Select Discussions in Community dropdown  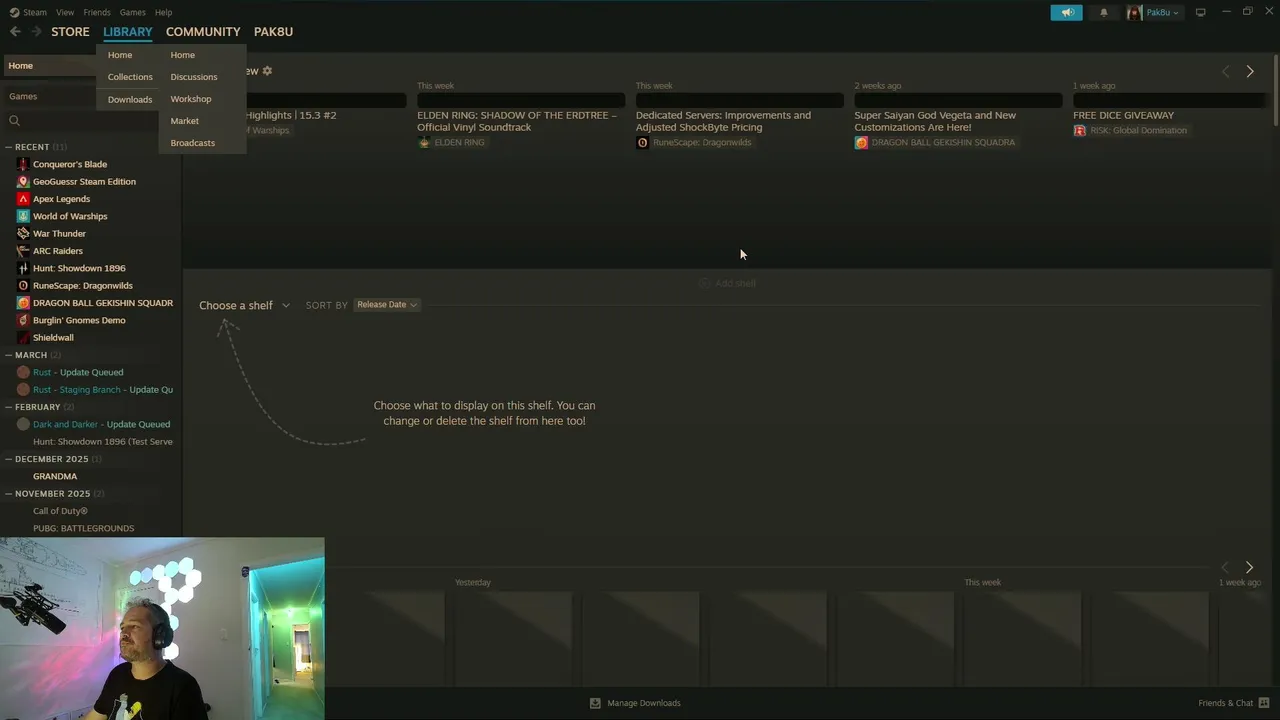tap(194, 77)
